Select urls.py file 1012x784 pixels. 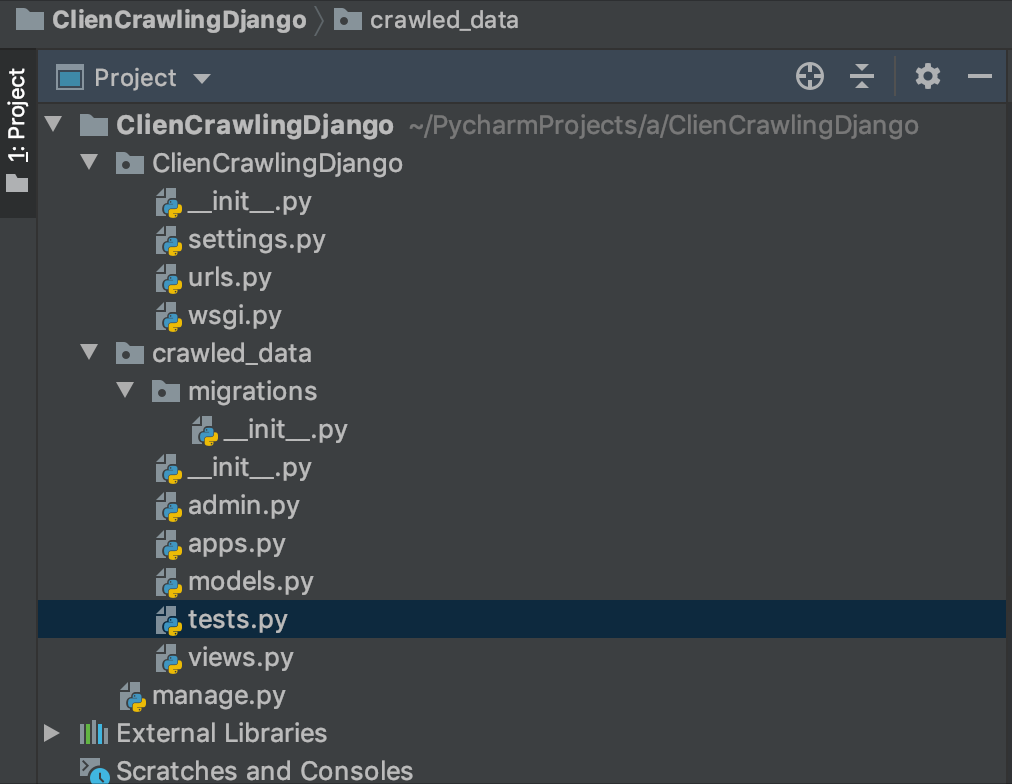pos(229,278)
